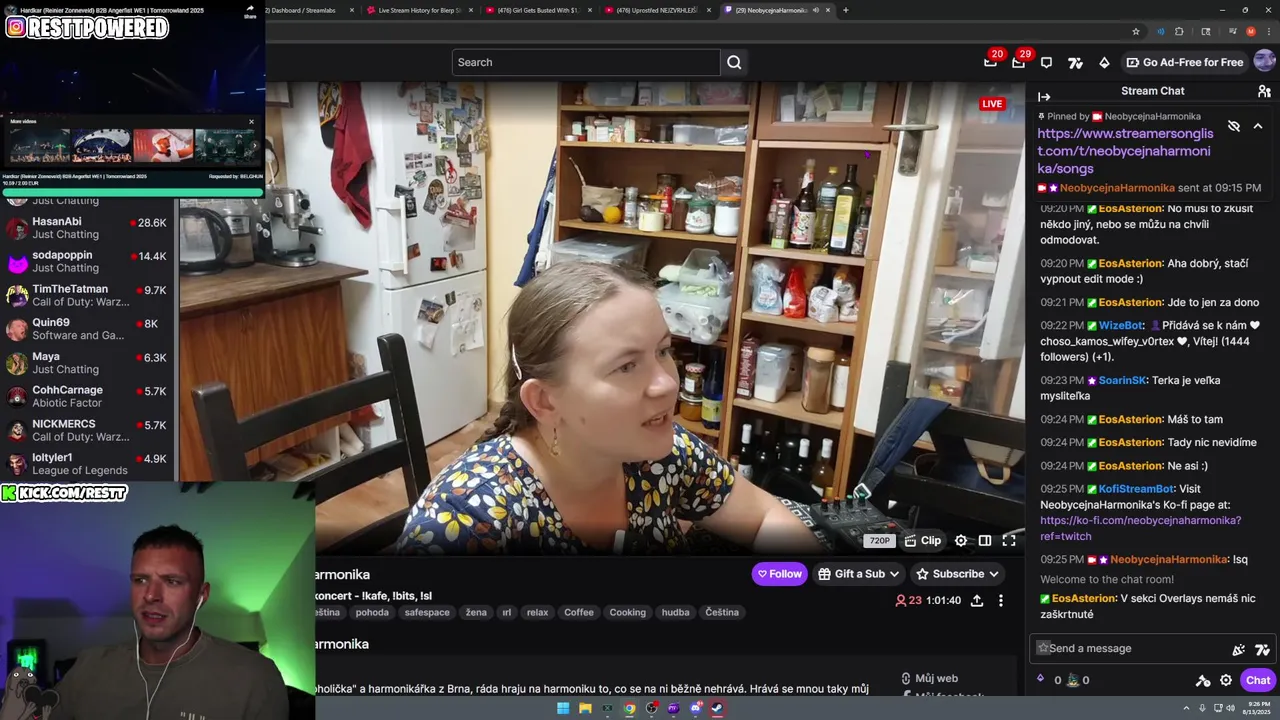Open the Můj web panel link
Screen dimensions: 1280x720
click(x=929, y=678)
